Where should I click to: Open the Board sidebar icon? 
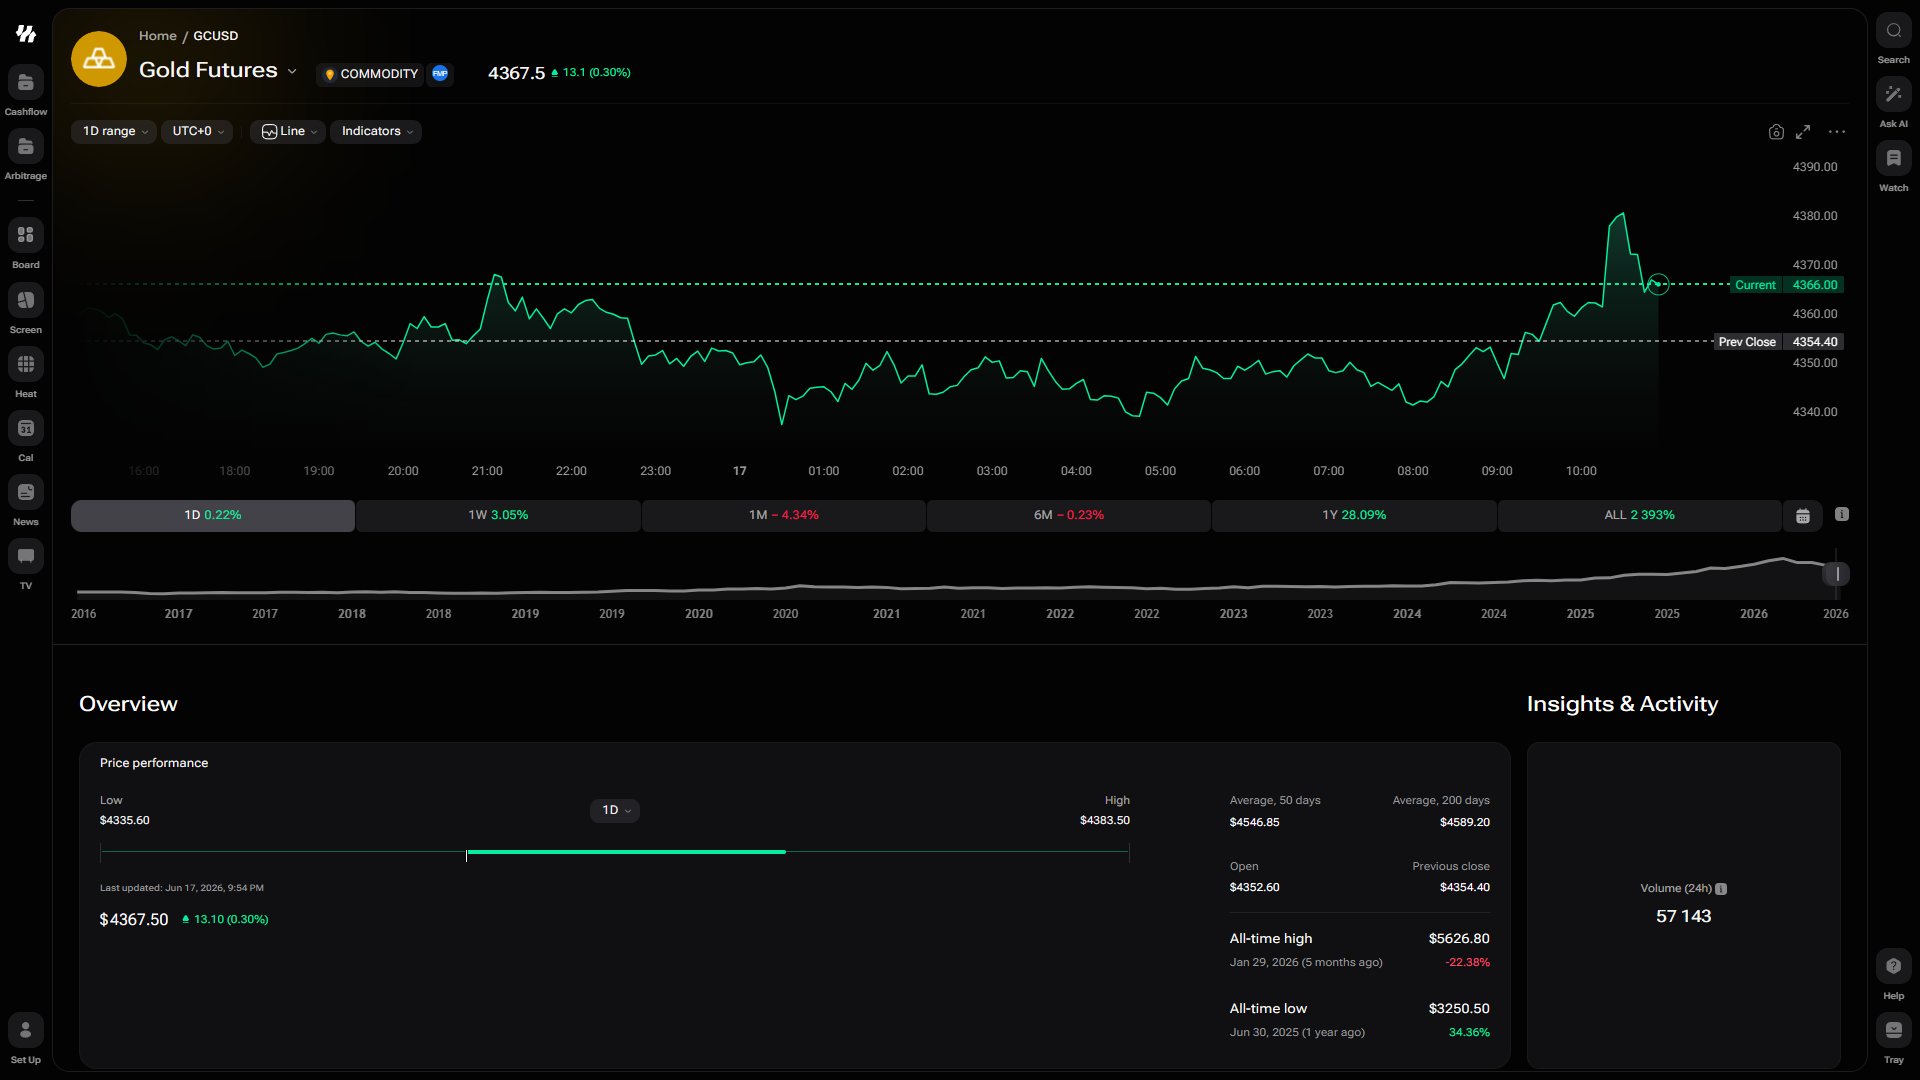(26, 235)
